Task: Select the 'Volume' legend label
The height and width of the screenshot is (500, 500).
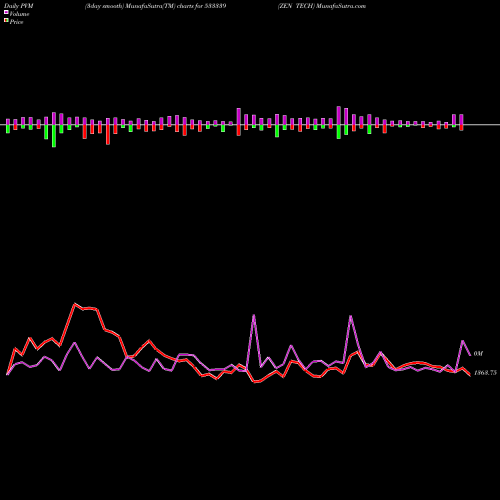Action: pyautogui.click(x=19, y=14)
